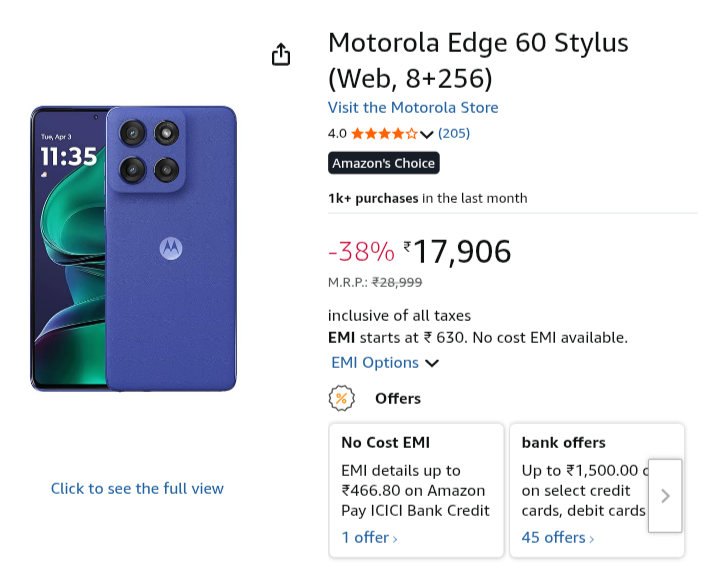This screenshot has width=720, height=571.
Task: Click to see the full view link
Action: [x=137, y=488]
